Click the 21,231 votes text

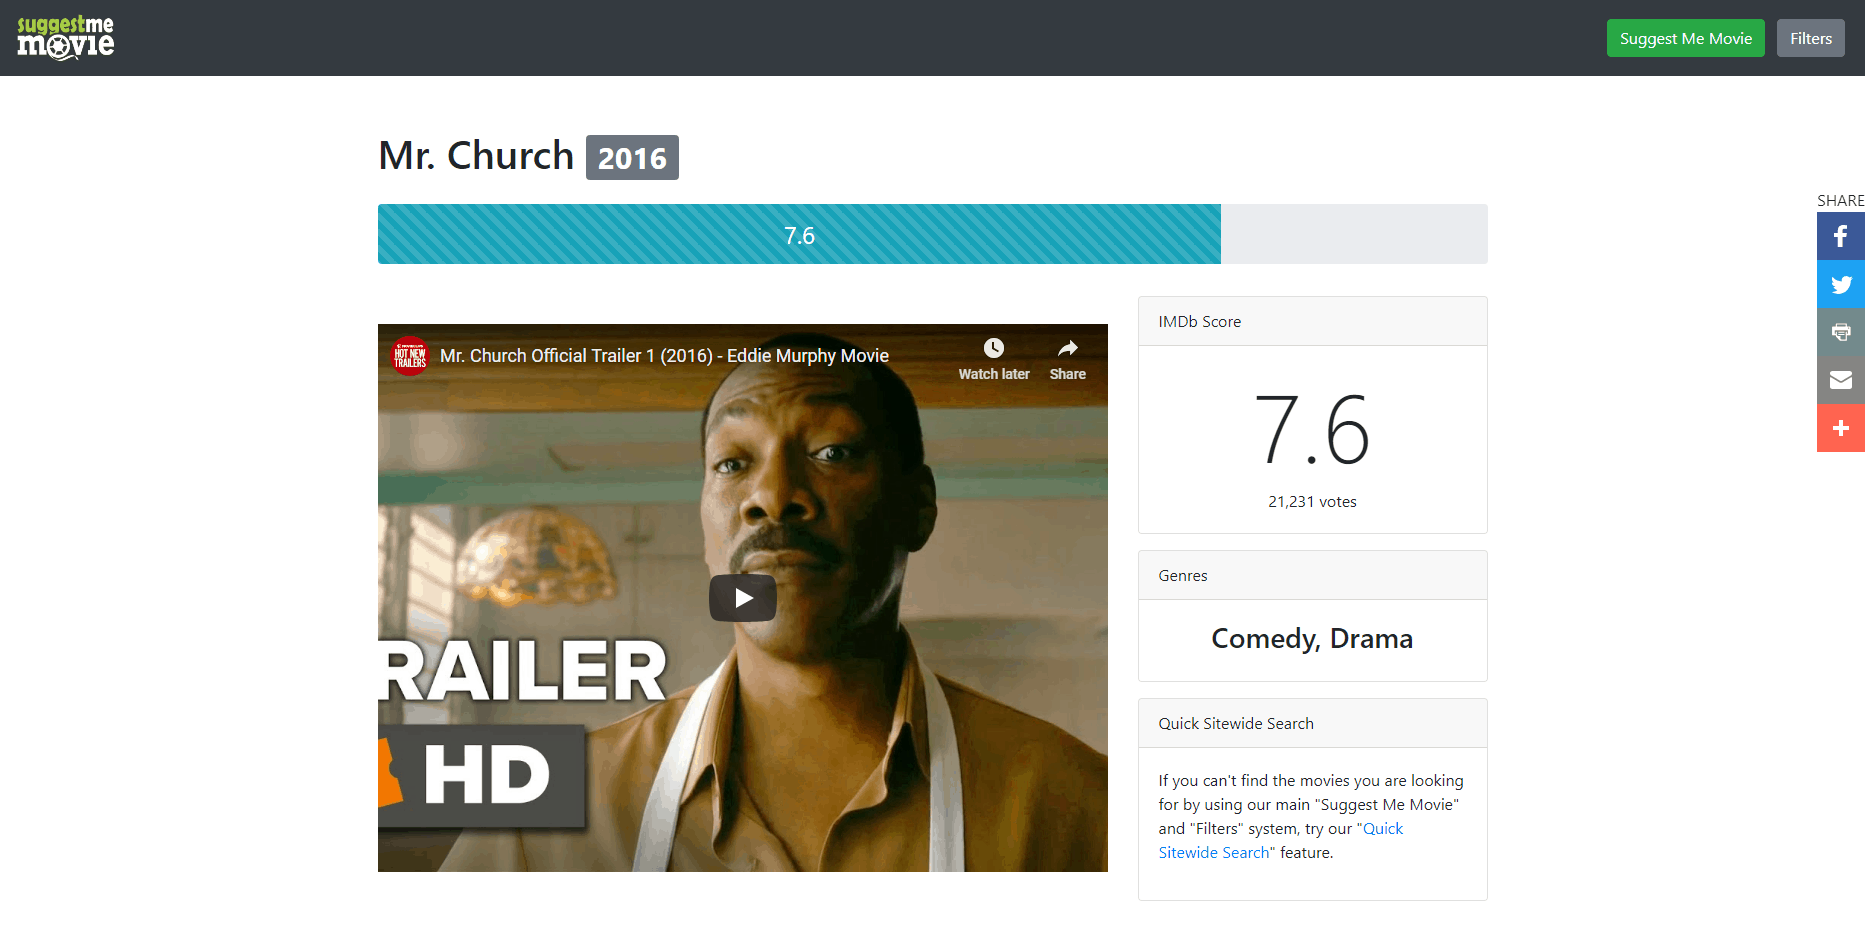coord(1312,502)
